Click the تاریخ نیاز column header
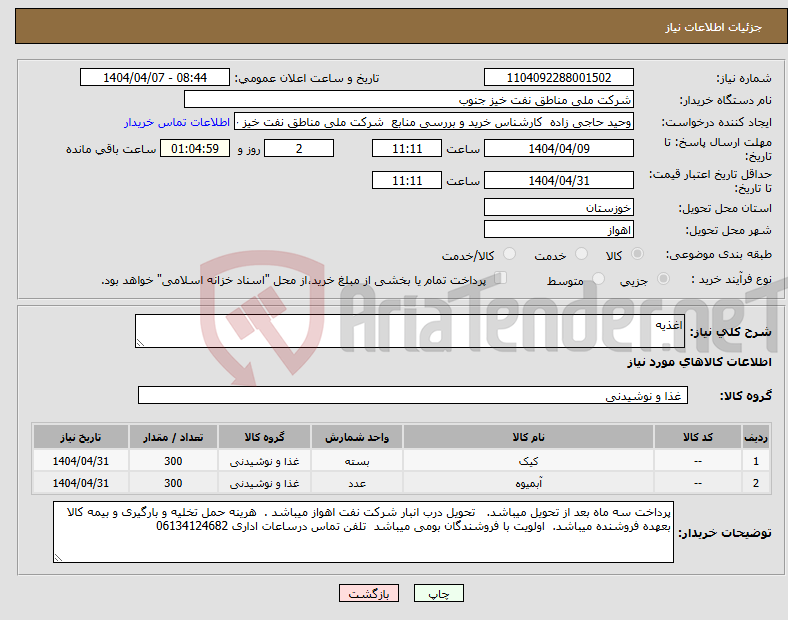The height and width of the screenshot is (620, 788). (x=81, y=437)
